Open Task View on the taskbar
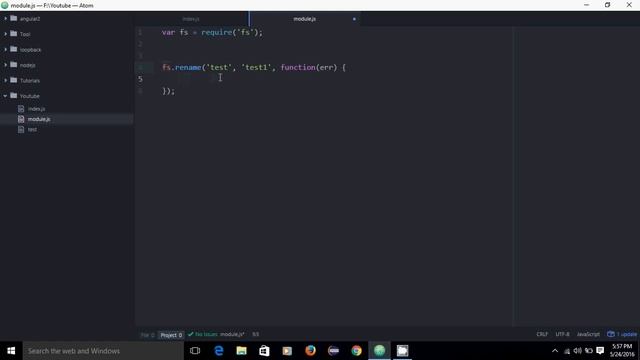Screen dimensions: 640x360 (195, 351)
